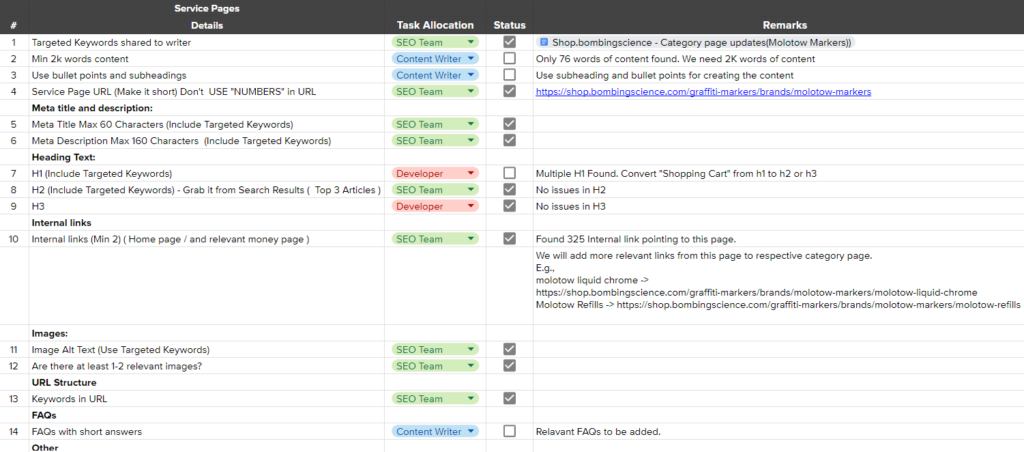1024x452 pixels.
Task: Select the Task Allocation column header
Action: 435,25
